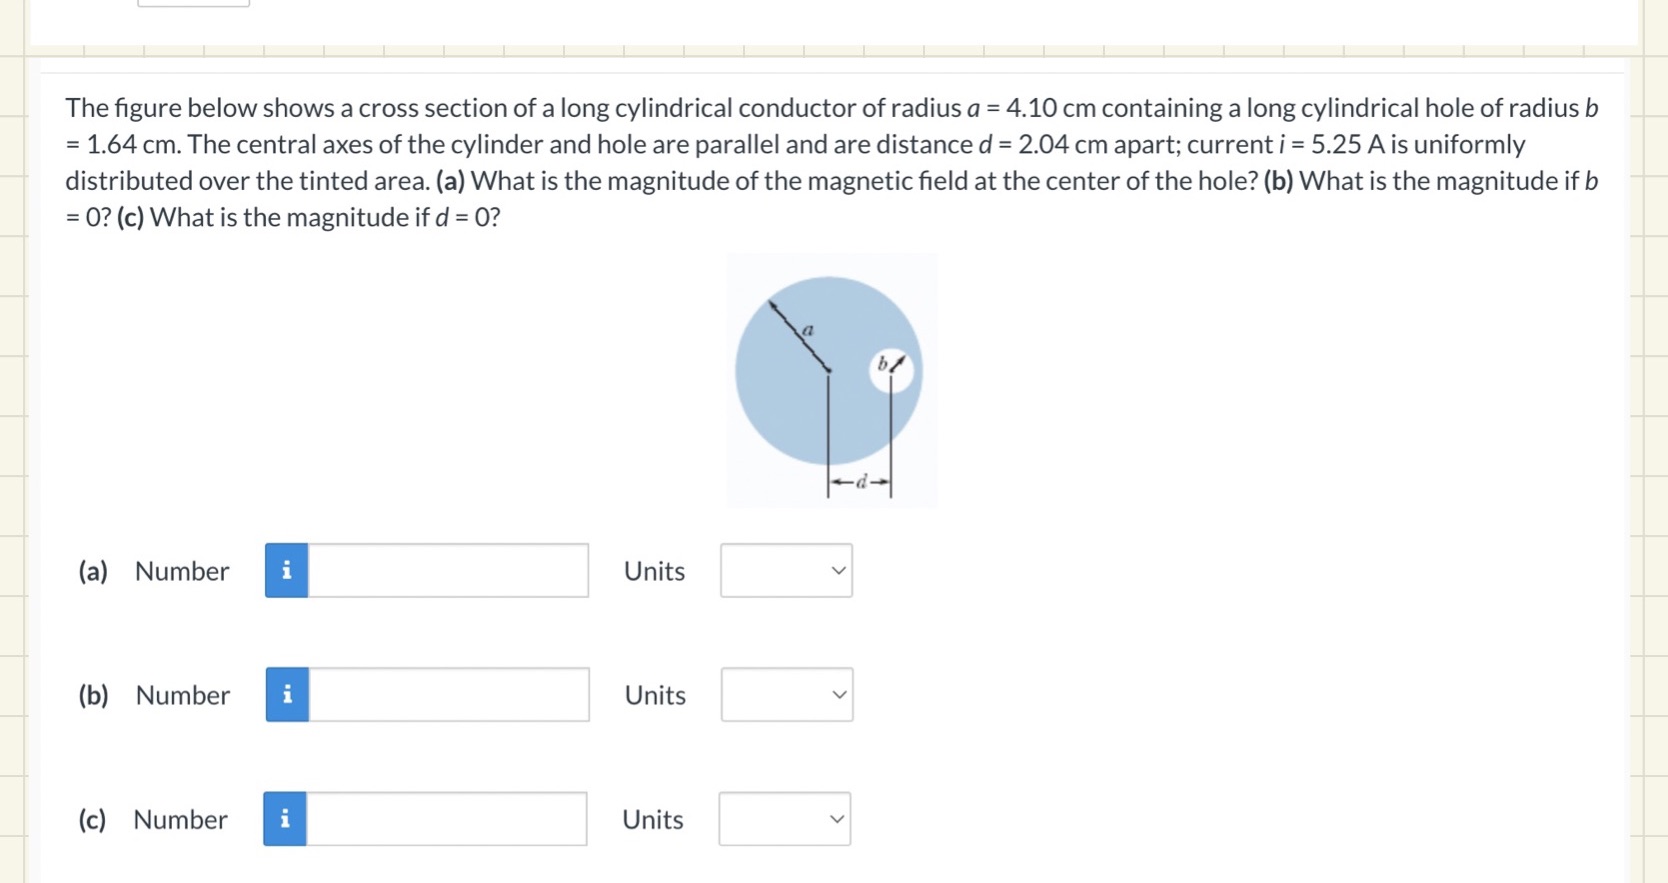This screenshot has height=883, width=1668.
Task: Click the (c) Number label
Action: (180, 818)
